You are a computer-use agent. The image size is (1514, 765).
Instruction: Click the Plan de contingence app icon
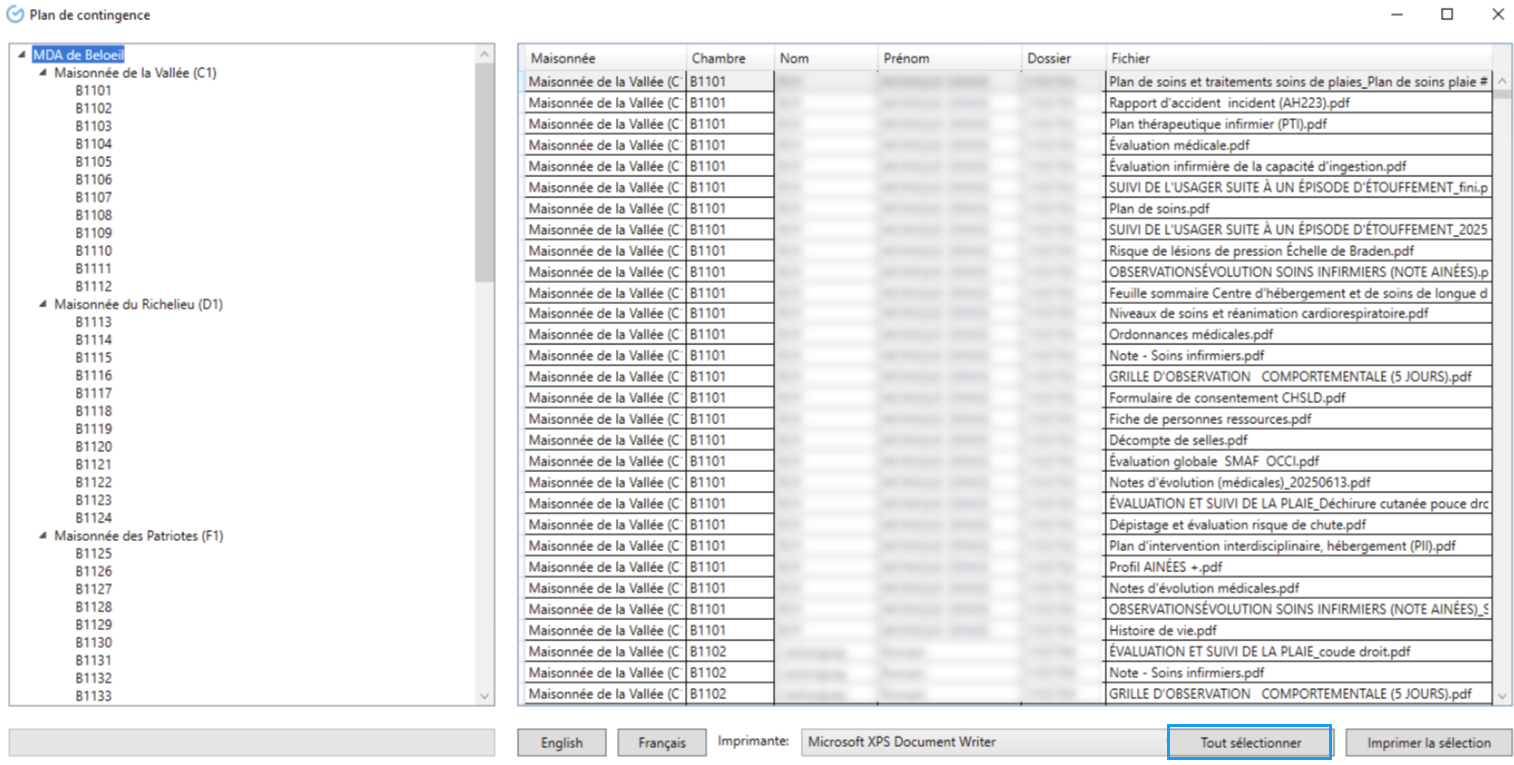click(15, 15)
